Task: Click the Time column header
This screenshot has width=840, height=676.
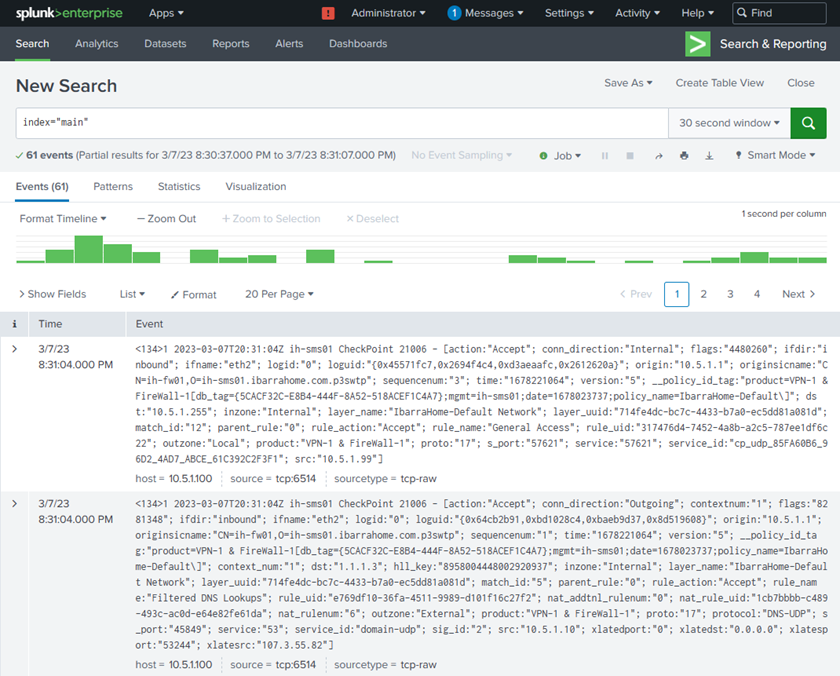Action: pyautogui.click(x=50, y=324)
